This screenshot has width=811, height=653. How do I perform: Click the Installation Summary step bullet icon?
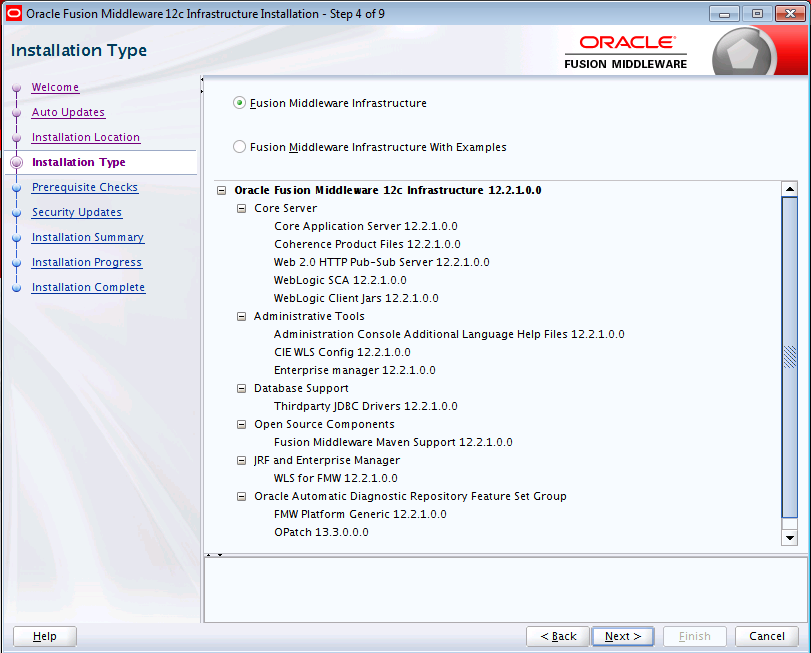click(17, 238)
